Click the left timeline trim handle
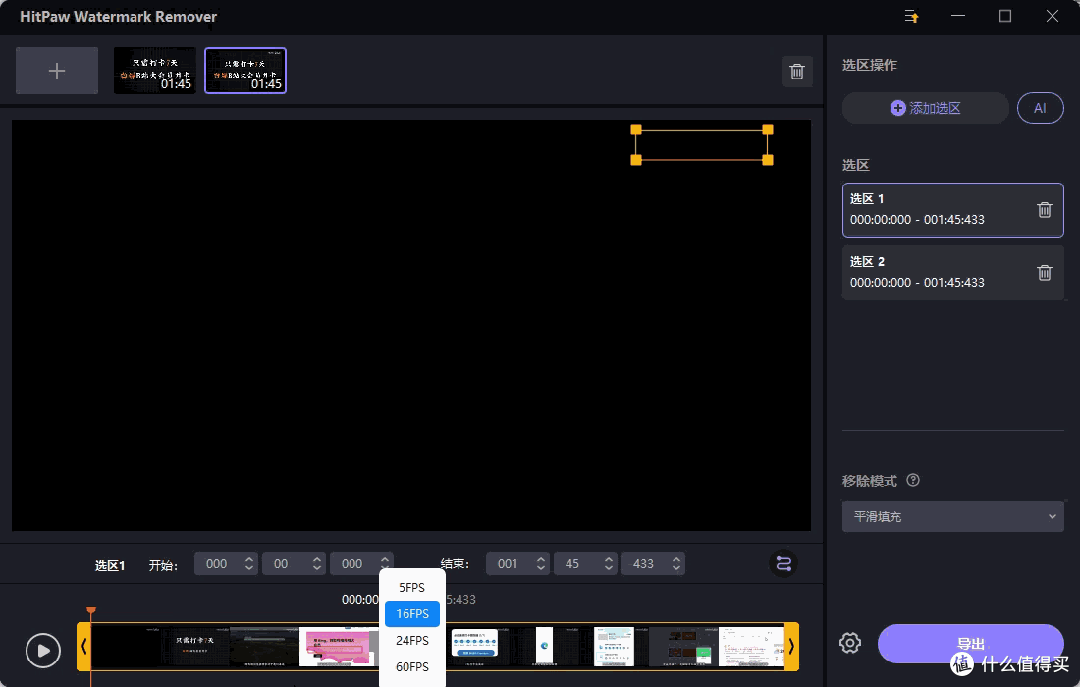This screenshot has height=687, width=1080. (84, 646)
